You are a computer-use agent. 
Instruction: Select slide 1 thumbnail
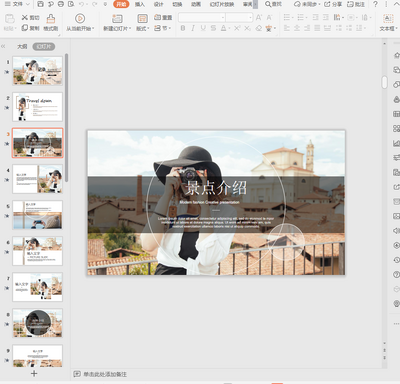[x=37, y=71]
